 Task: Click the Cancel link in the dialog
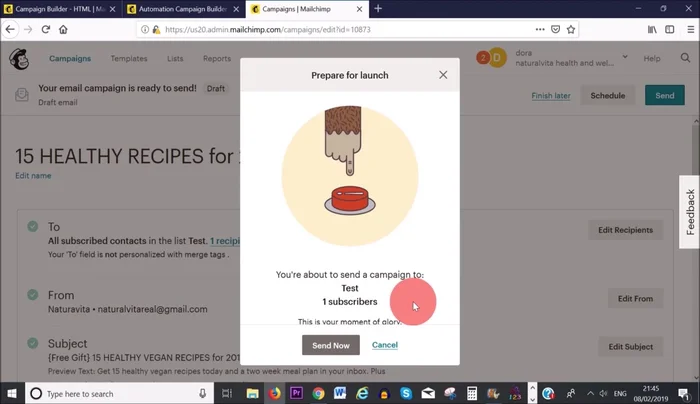point(385,345)
